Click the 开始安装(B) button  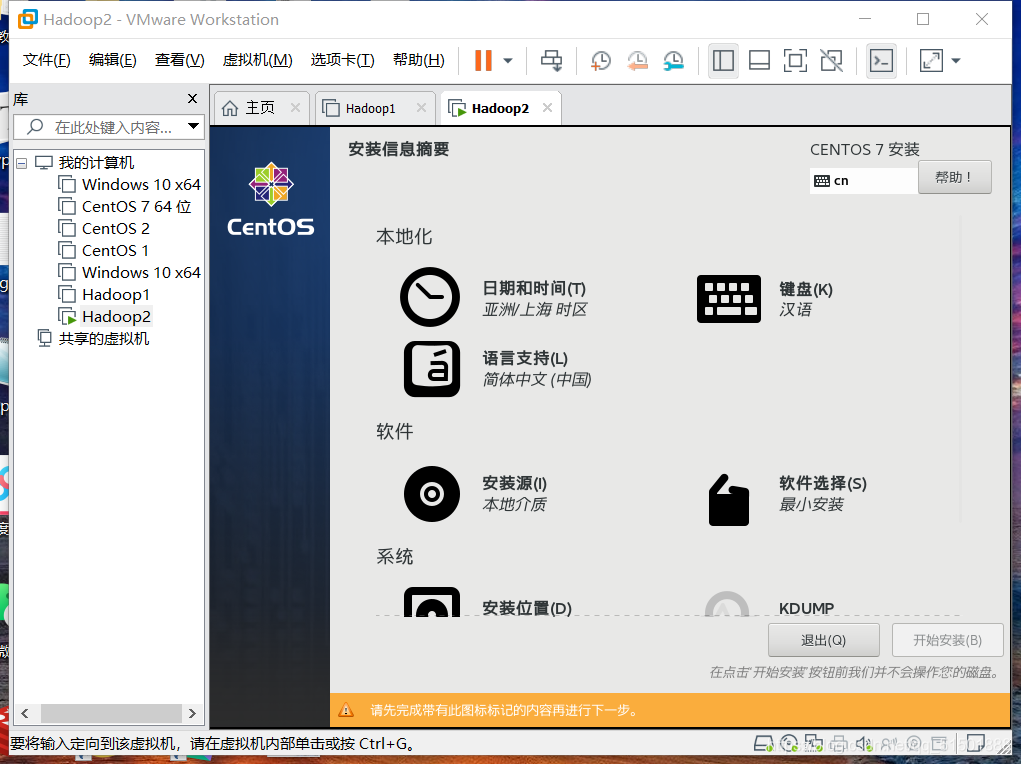(x=947, y=640)
